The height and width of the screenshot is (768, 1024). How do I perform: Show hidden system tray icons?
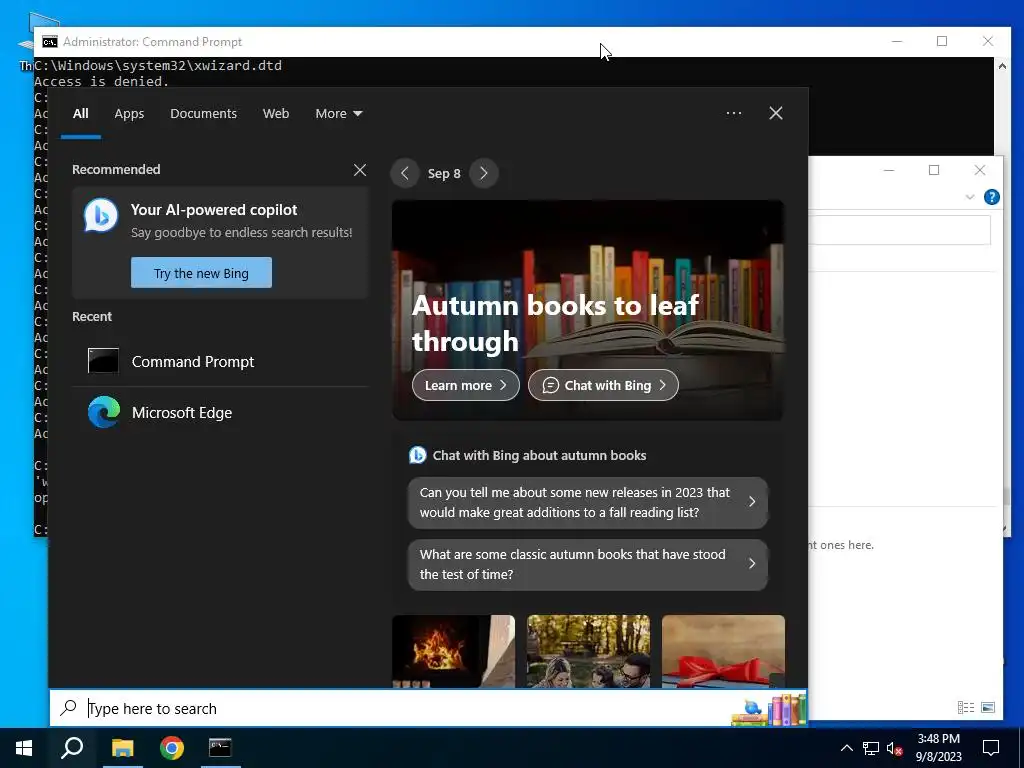pyautogui.click(x=846, y=748)
